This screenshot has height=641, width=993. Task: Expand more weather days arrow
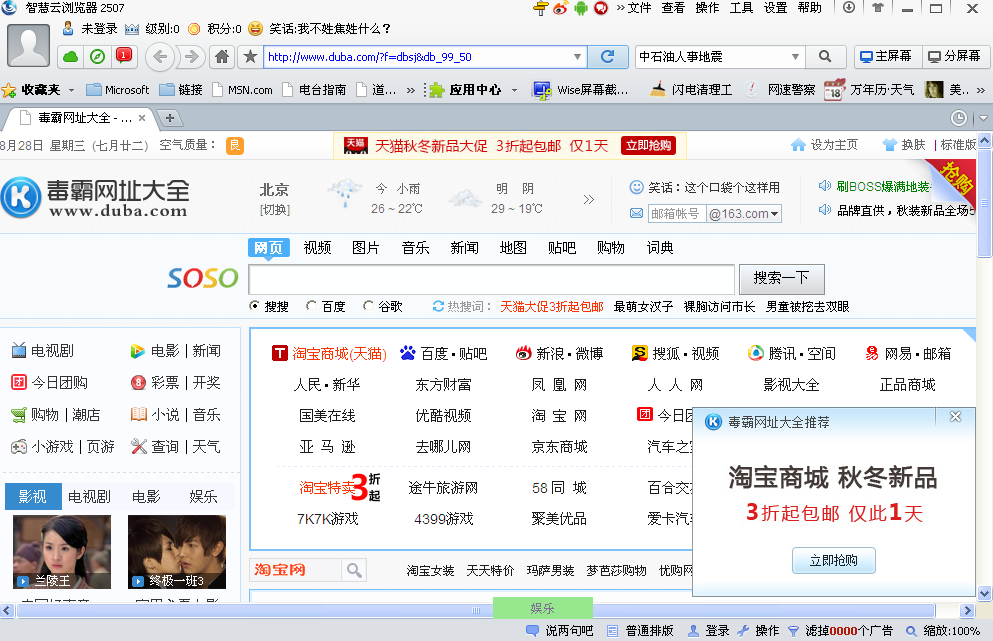click(589, 200)
